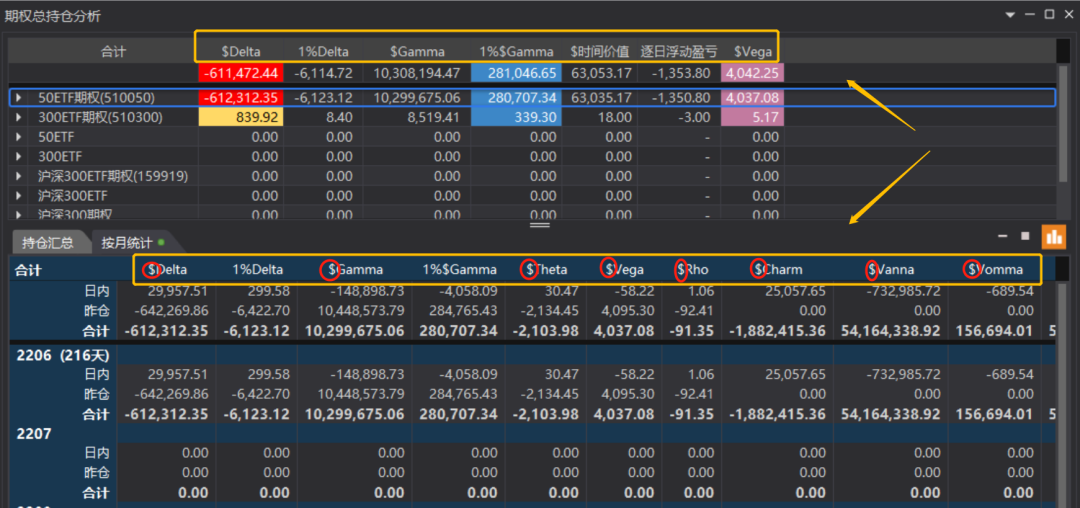The width and height of the screenshot is (1080, 508).
Task: Open the panel options triangle in the title bar
Action: tap(1010, 14)
